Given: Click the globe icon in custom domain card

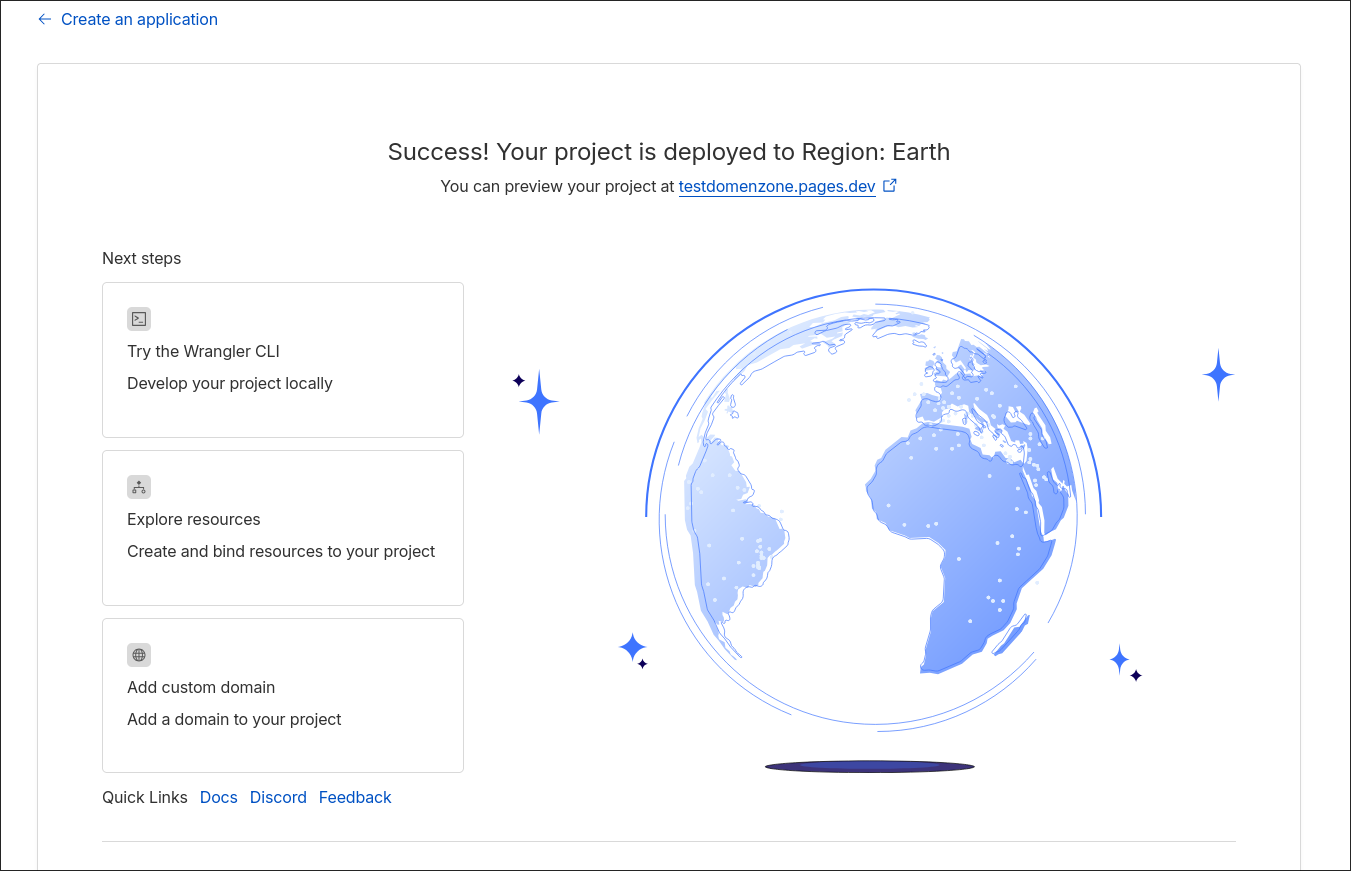Looking at the screenshot, I should [x=139, y=655].
